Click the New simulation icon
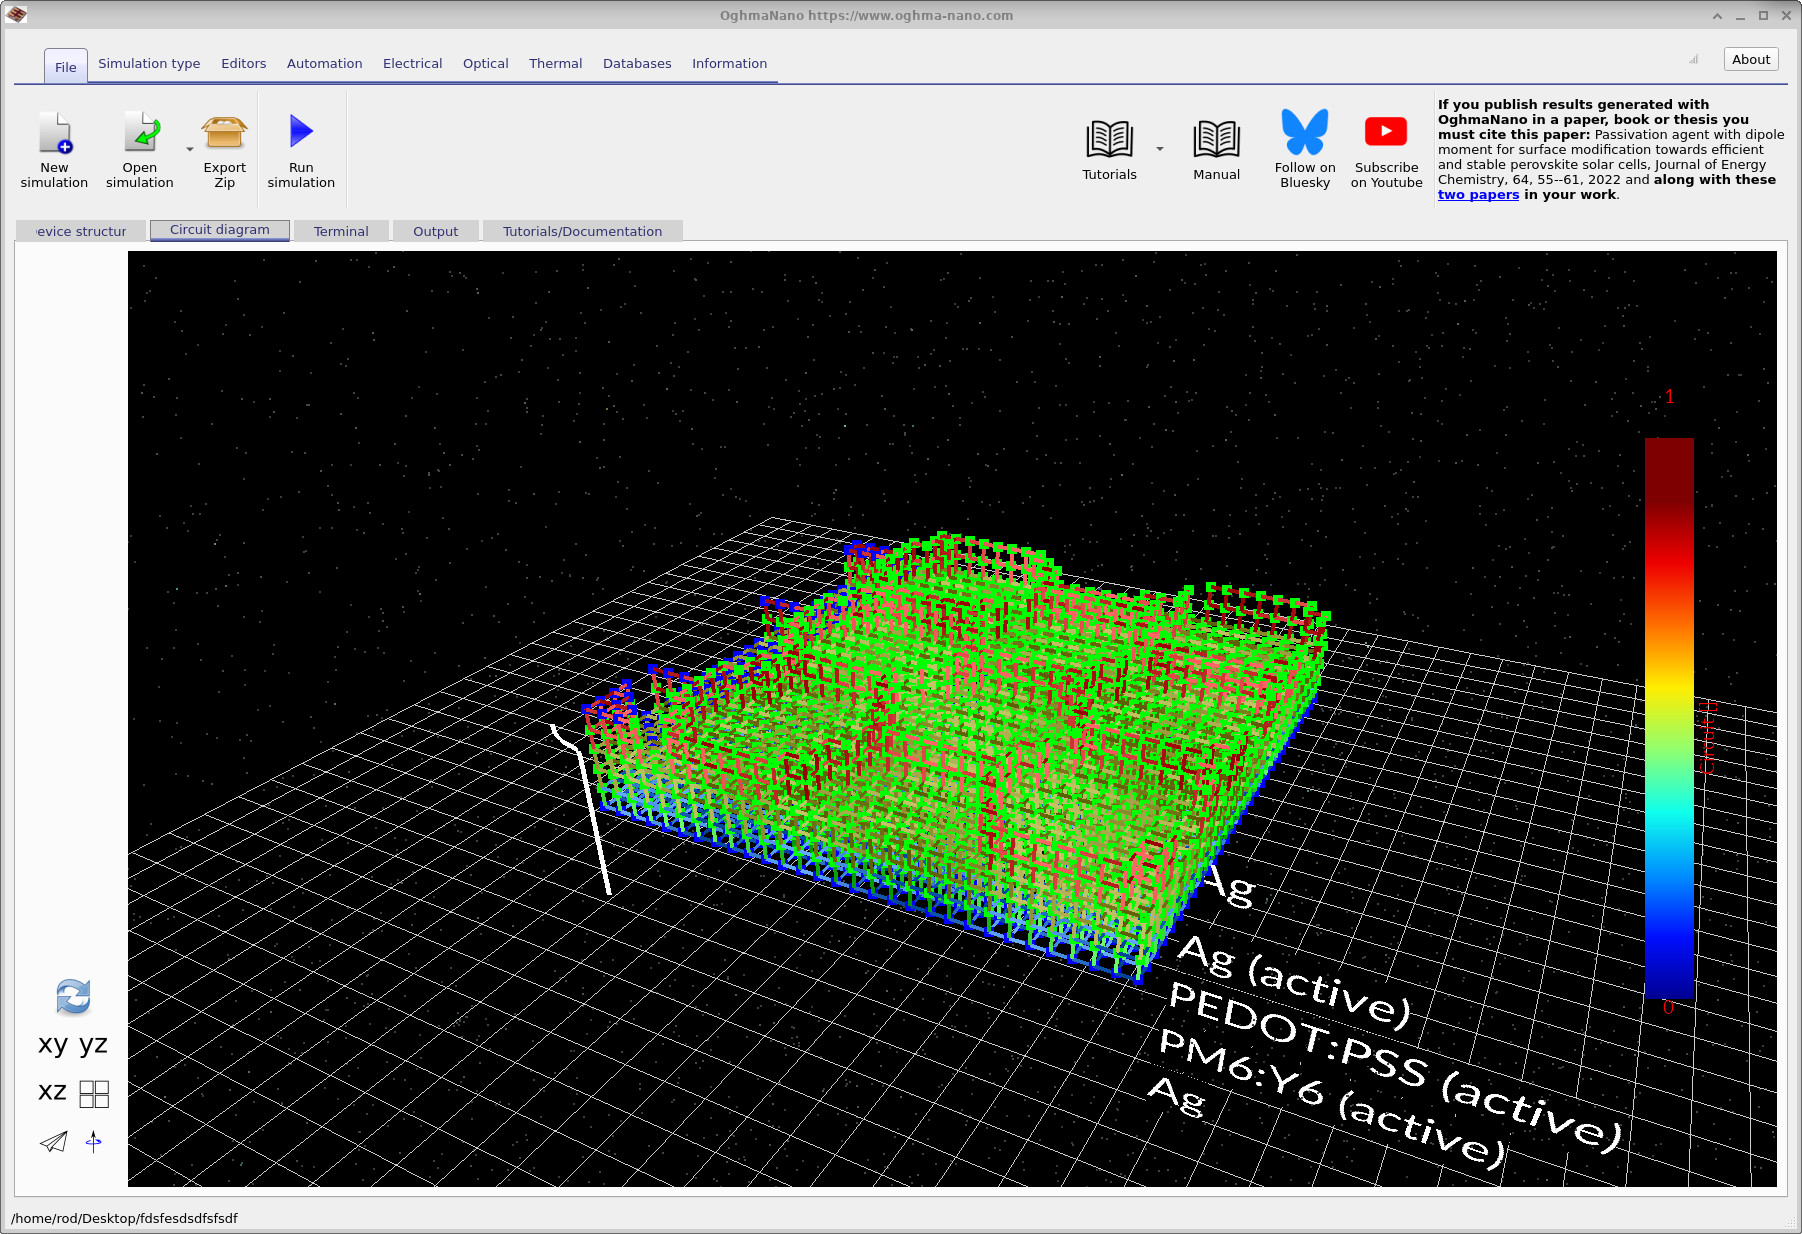 (55, 134)
